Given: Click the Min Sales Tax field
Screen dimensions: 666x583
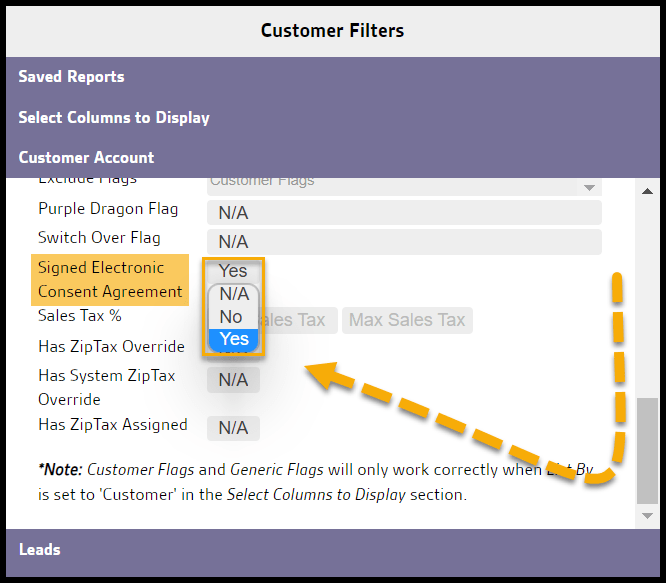Looking at the screenshot, I should [298, 320].
